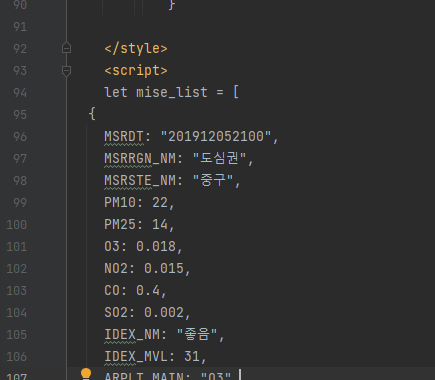Click the O3: 0.018 line

143,247
